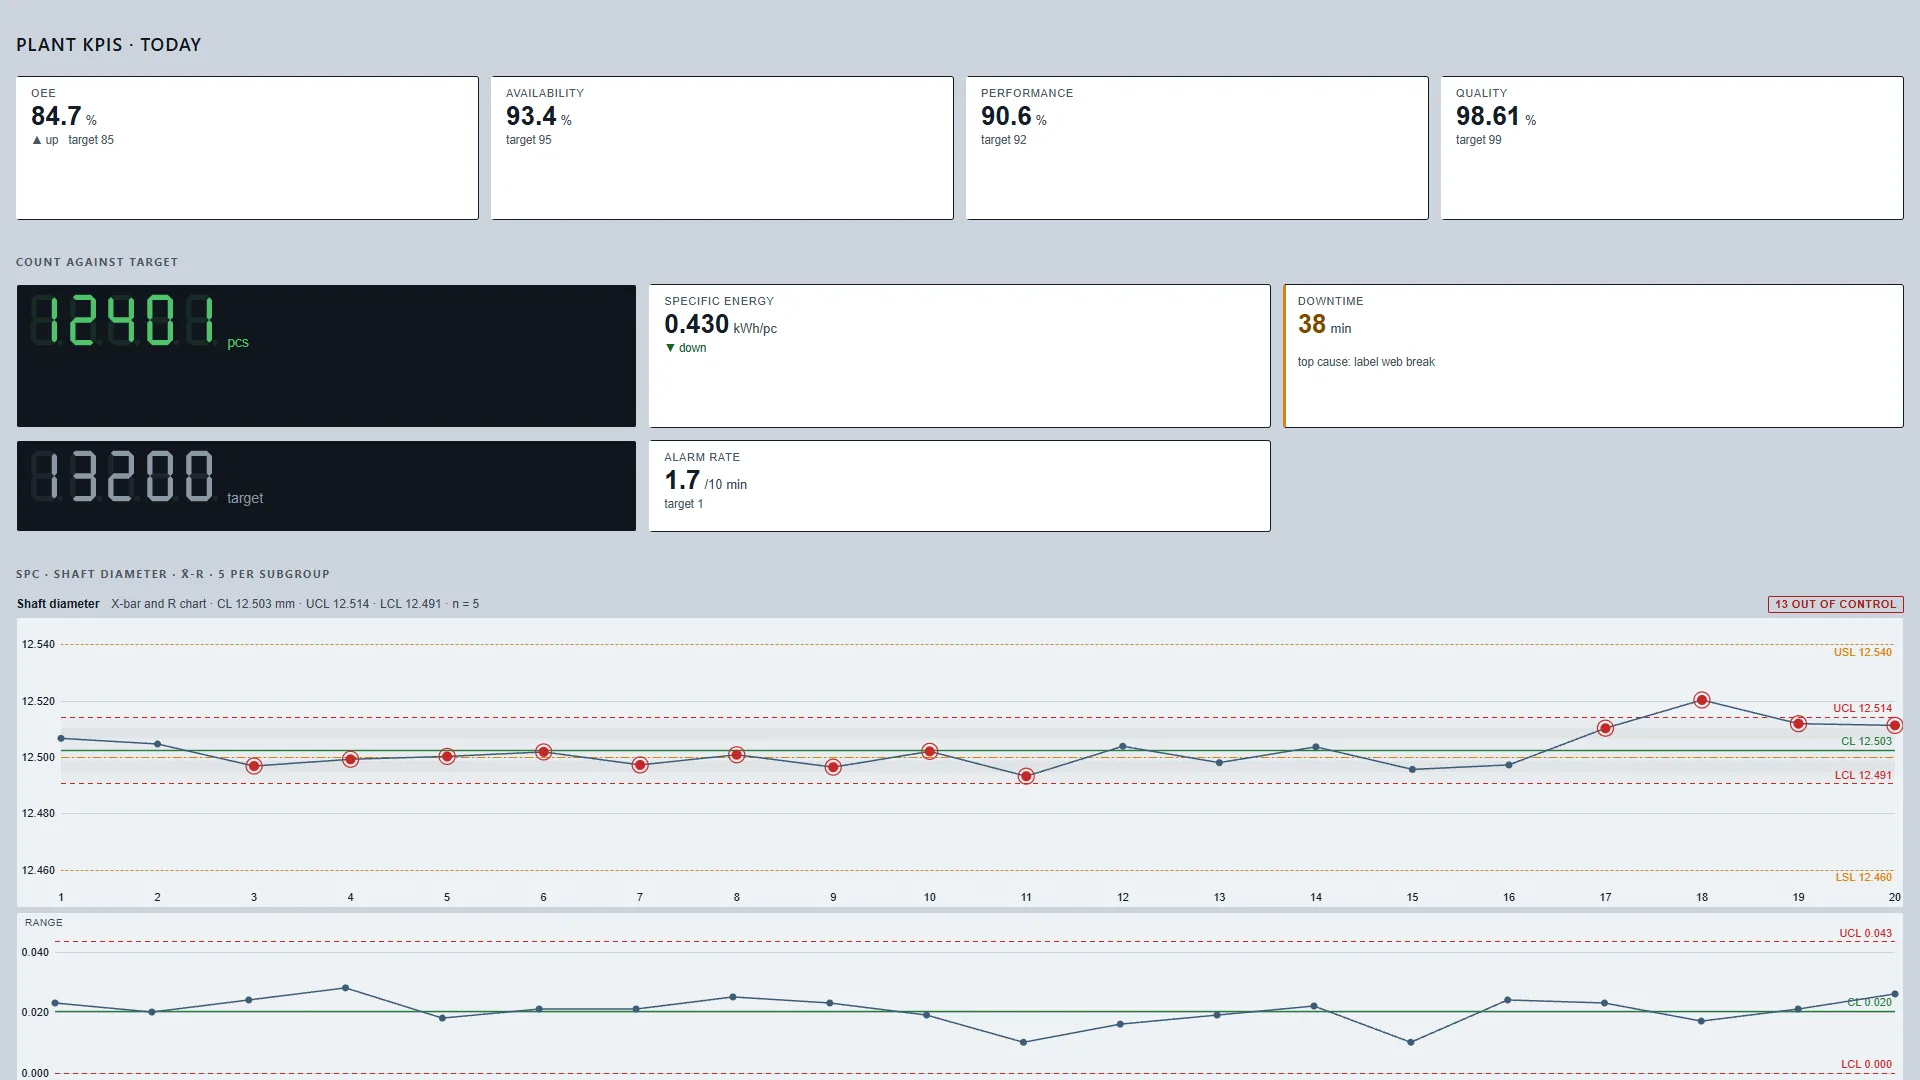Click the LSL 12.460 limit label
The height and width of the screenshot is (1080, 1920).
pyautogui.click(x=1863, y=877)
